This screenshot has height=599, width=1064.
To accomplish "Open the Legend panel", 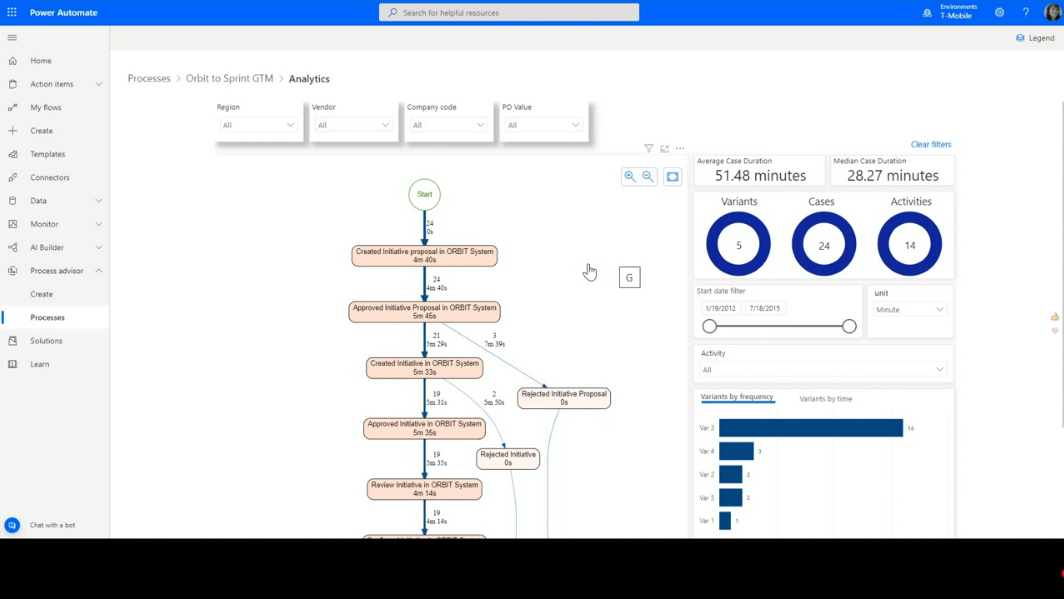I will coord(1035,38).
